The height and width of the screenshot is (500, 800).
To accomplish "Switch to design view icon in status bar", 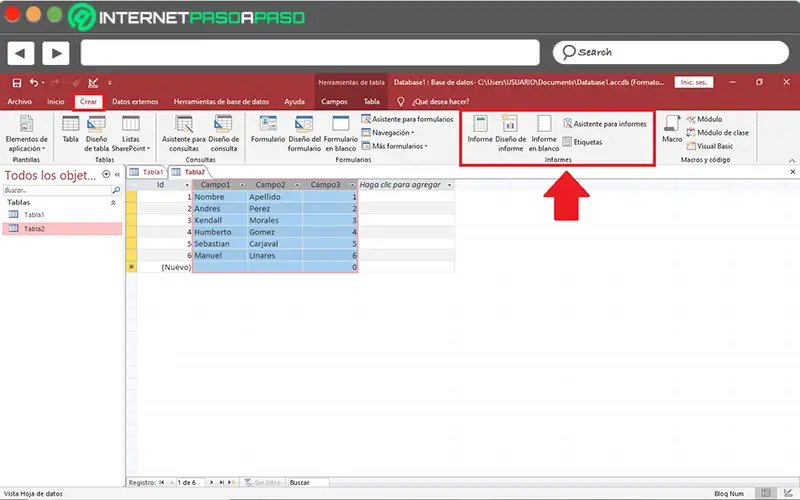I will 788,493.
